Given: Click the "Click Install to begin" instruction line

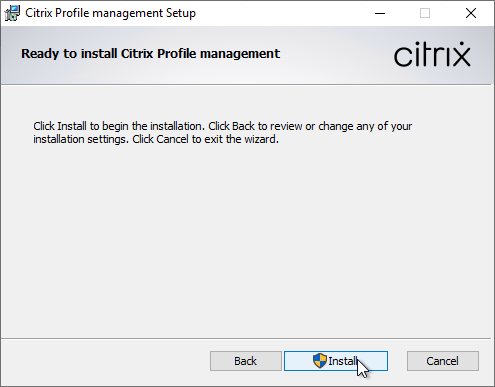Looking at the screenshot, I should pos(222,126).
